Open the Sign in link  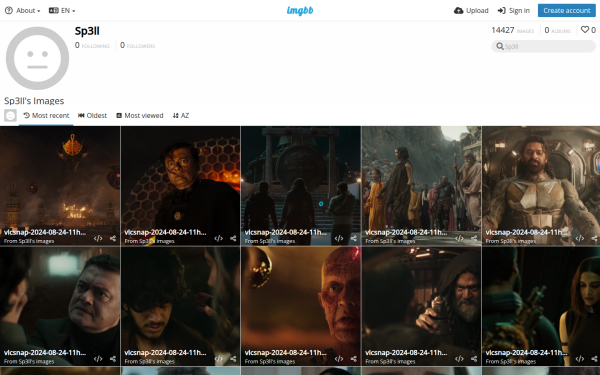[x=514, y=11]
